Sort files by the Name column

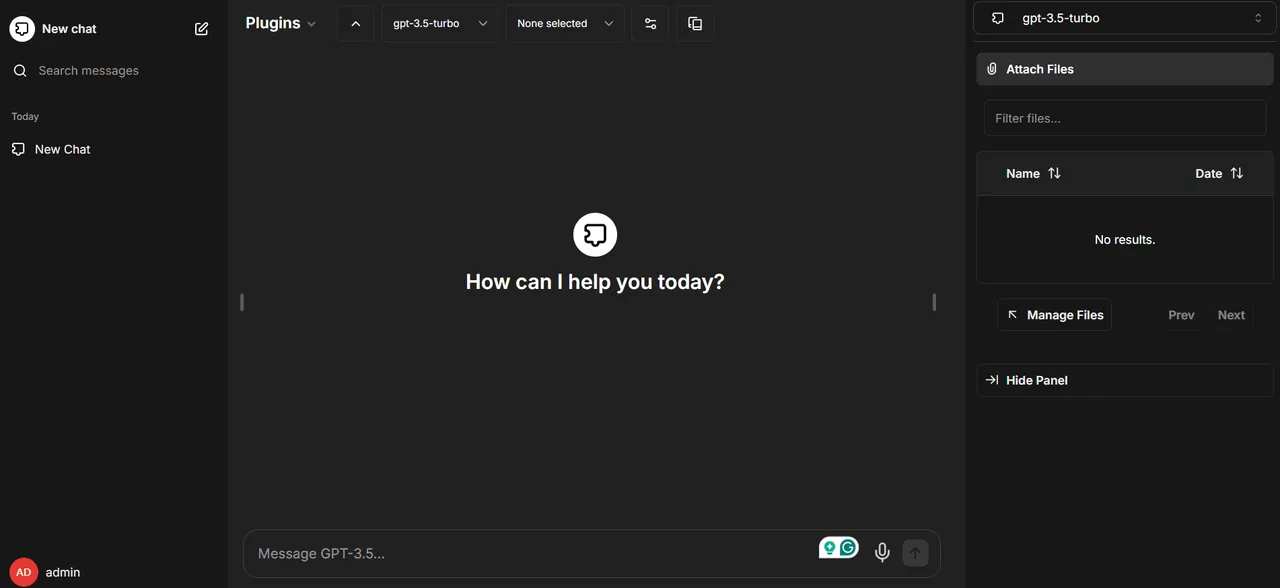(1033, 173)
